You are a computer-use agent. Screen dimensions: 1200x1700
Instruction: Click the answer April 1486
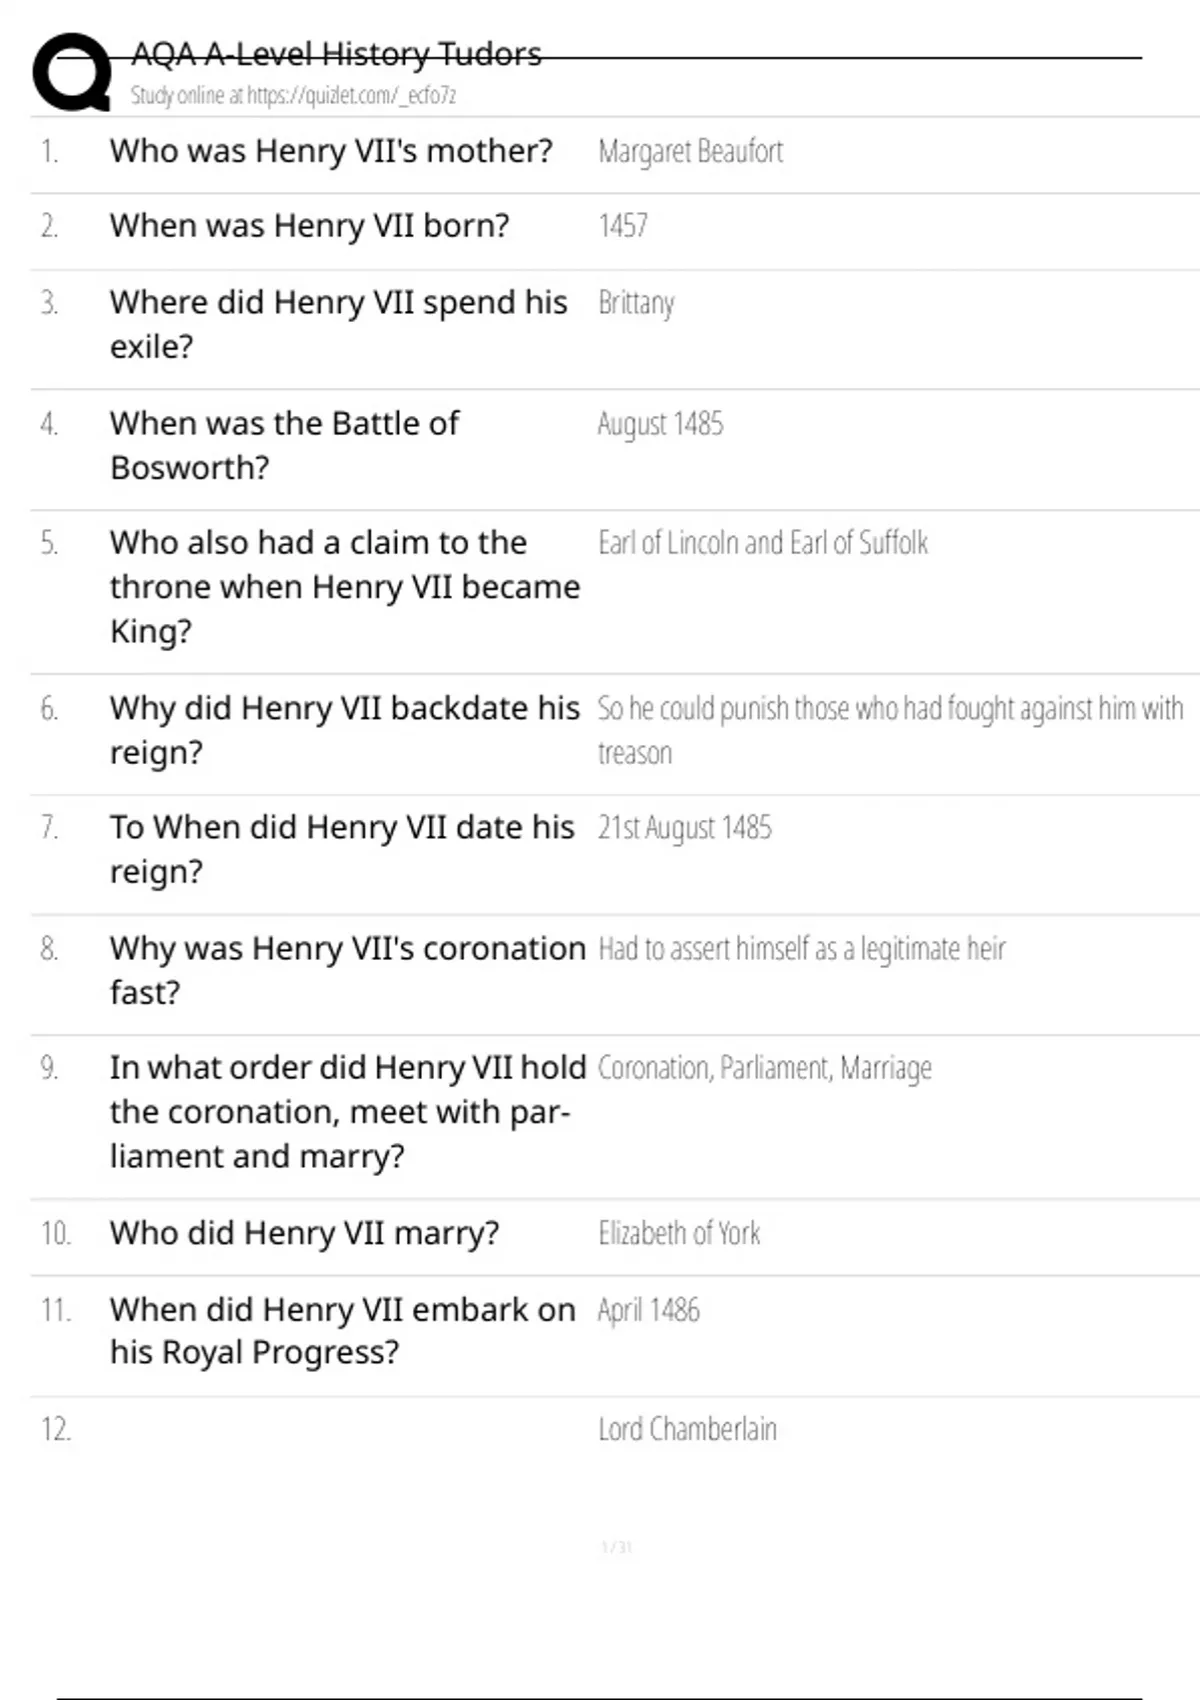[x=649, y=1311]
